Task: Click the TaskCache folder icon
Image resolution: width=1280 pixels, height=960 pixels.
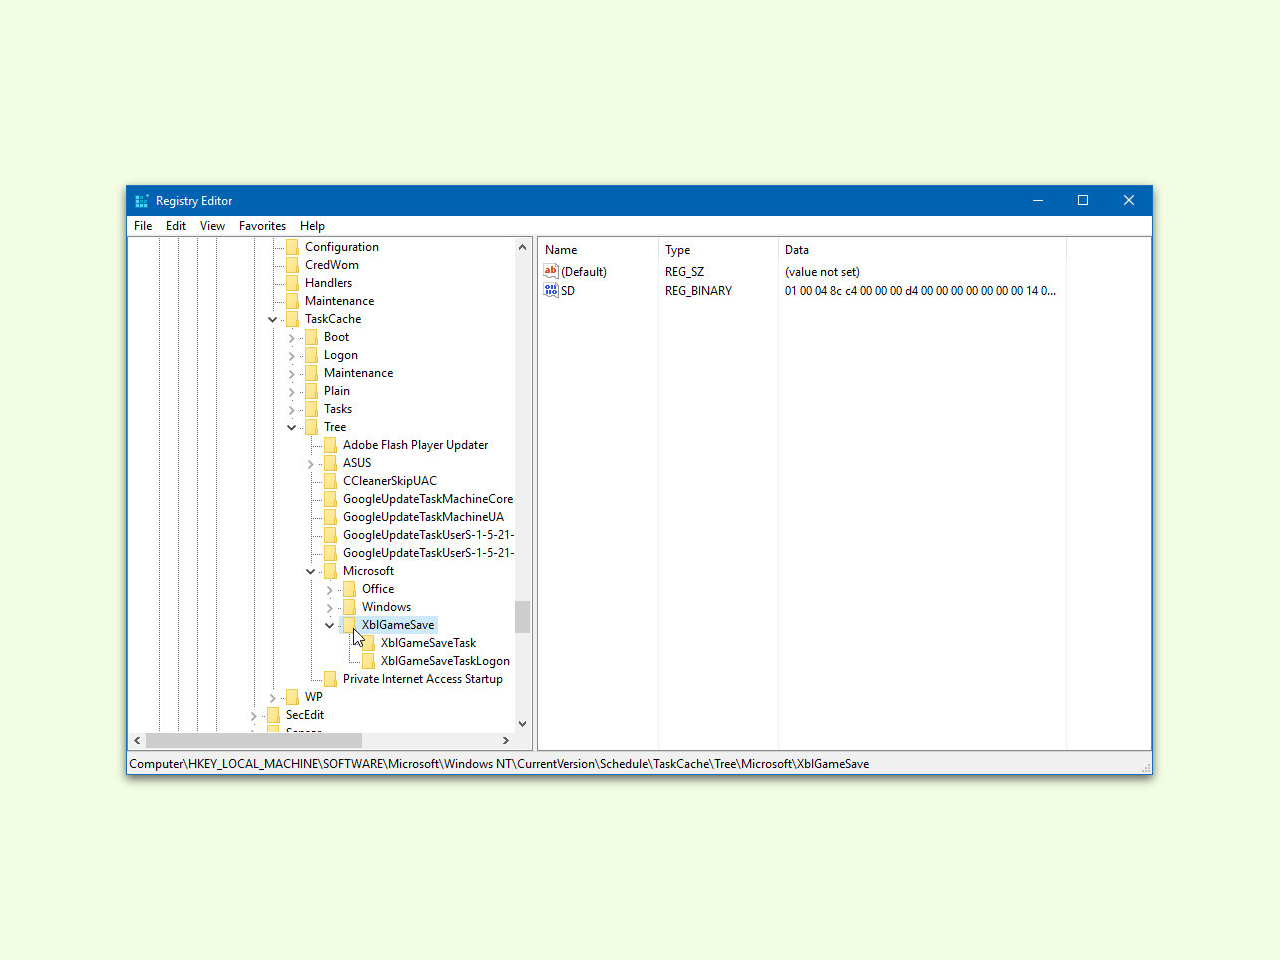Action: 292,319
